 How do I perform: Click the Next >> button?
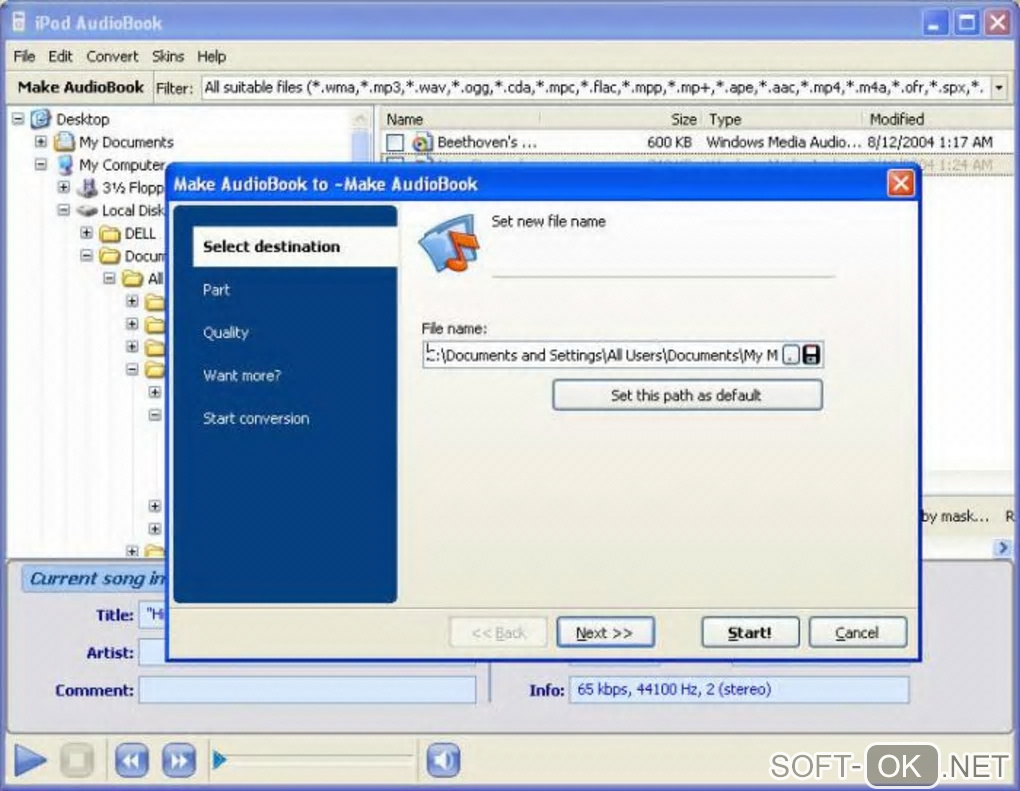click(606, 632)
